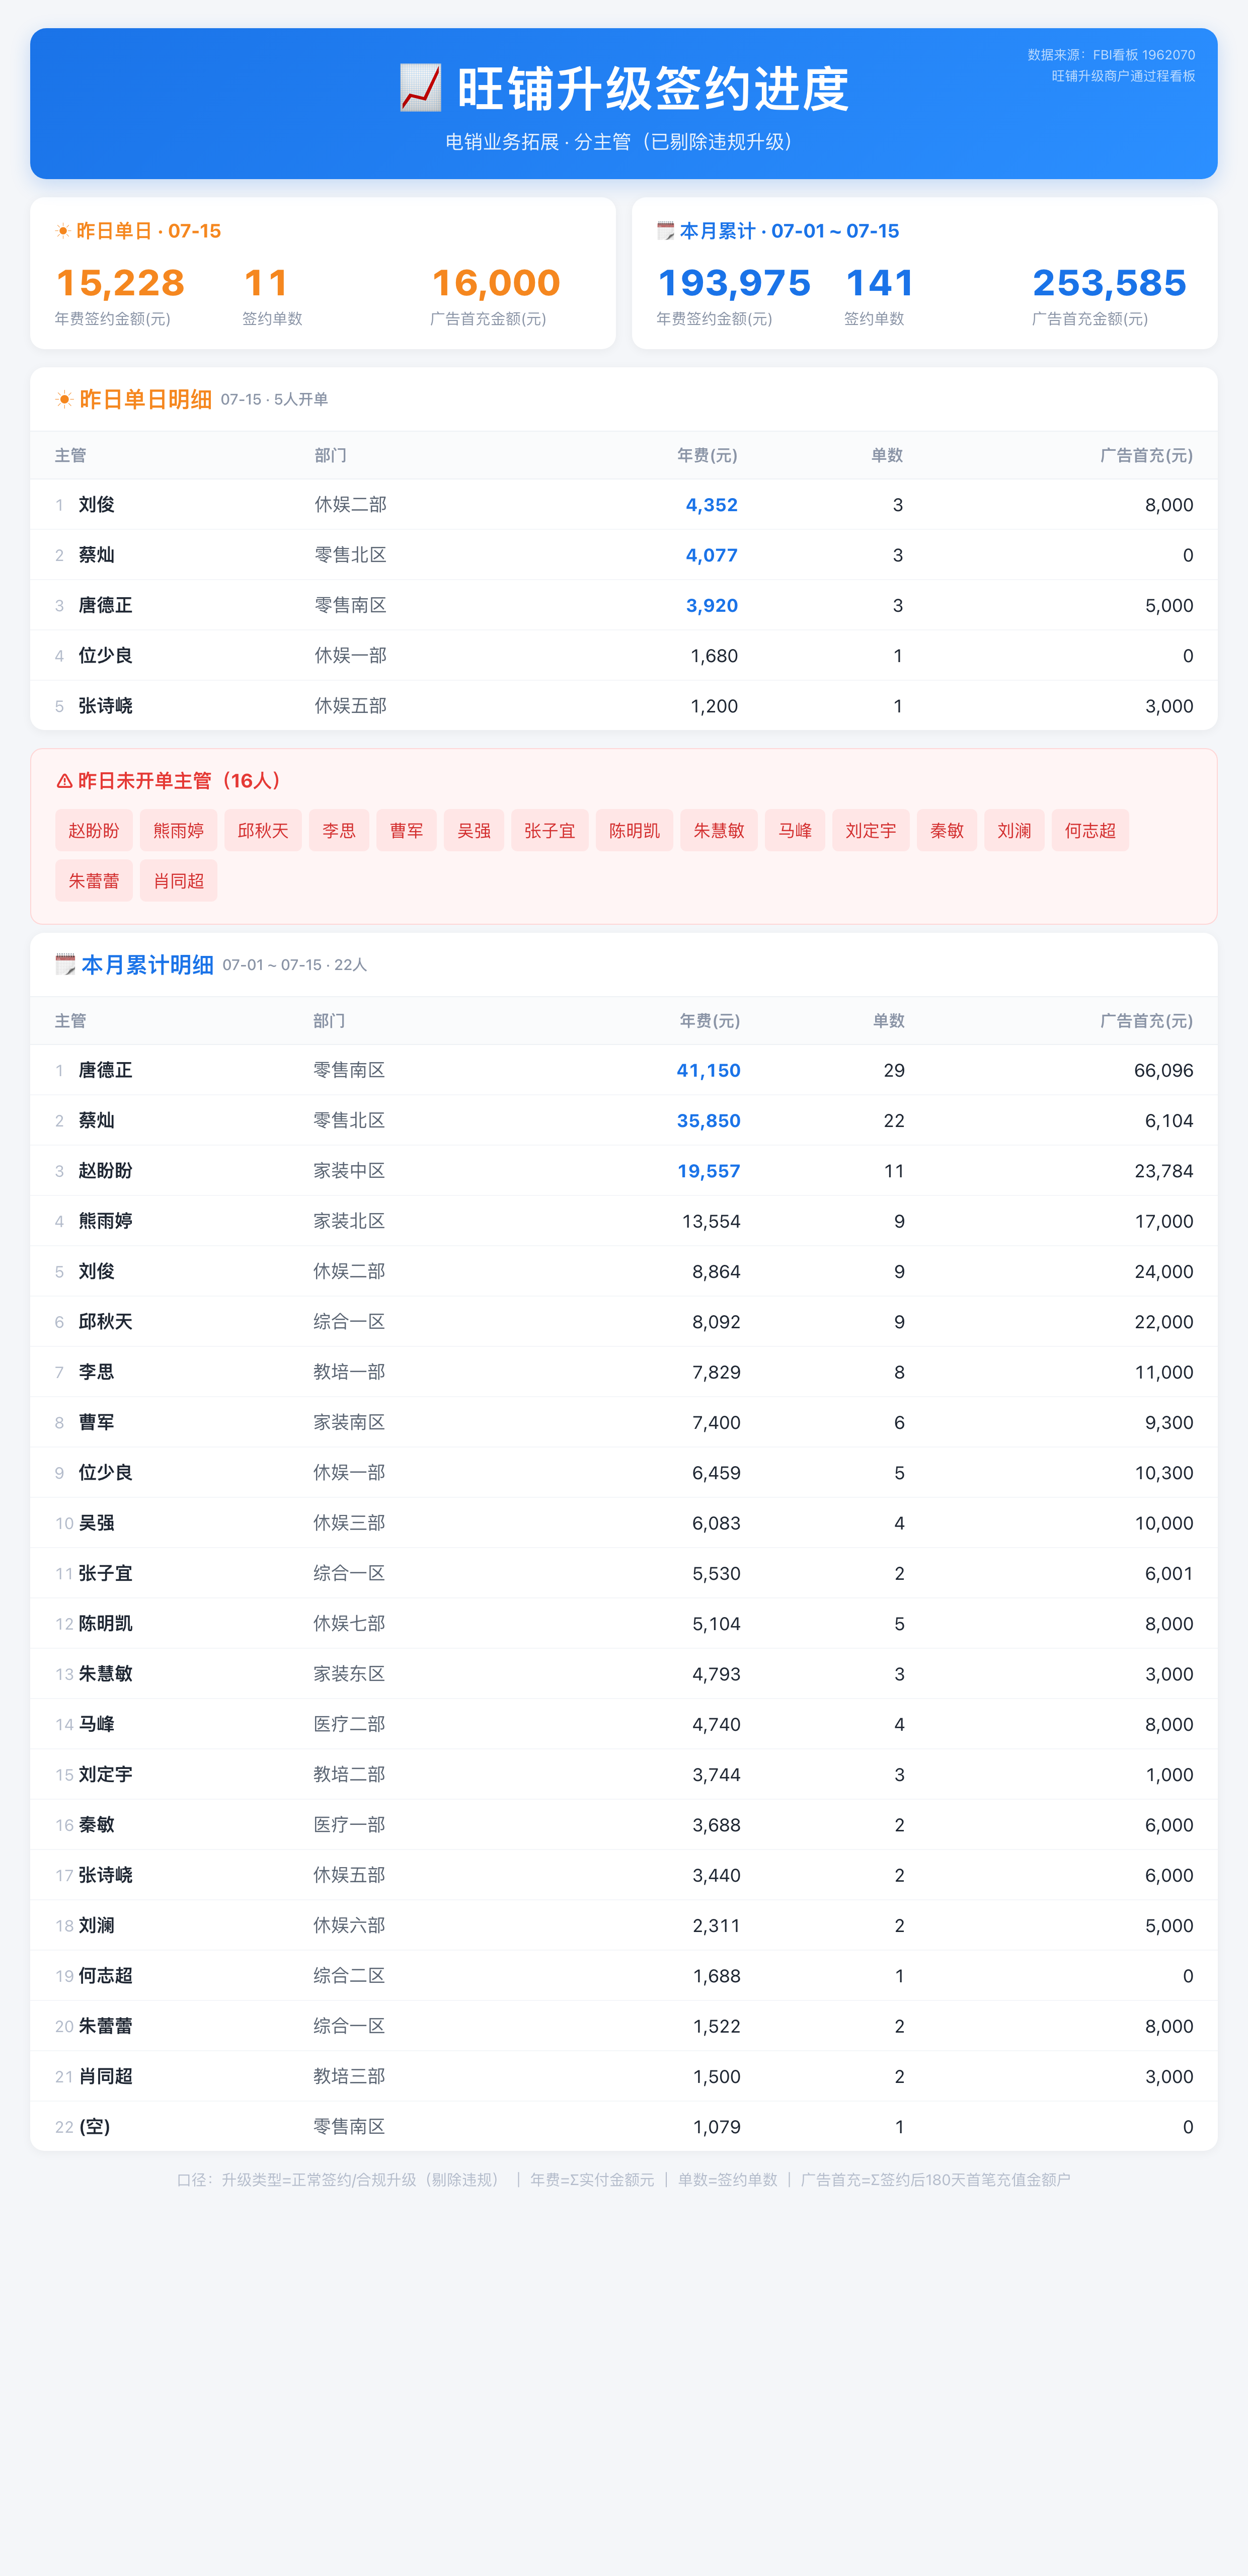Click the 广告首充(元) column header in 本月累计明细 table

(1146, 1021)
